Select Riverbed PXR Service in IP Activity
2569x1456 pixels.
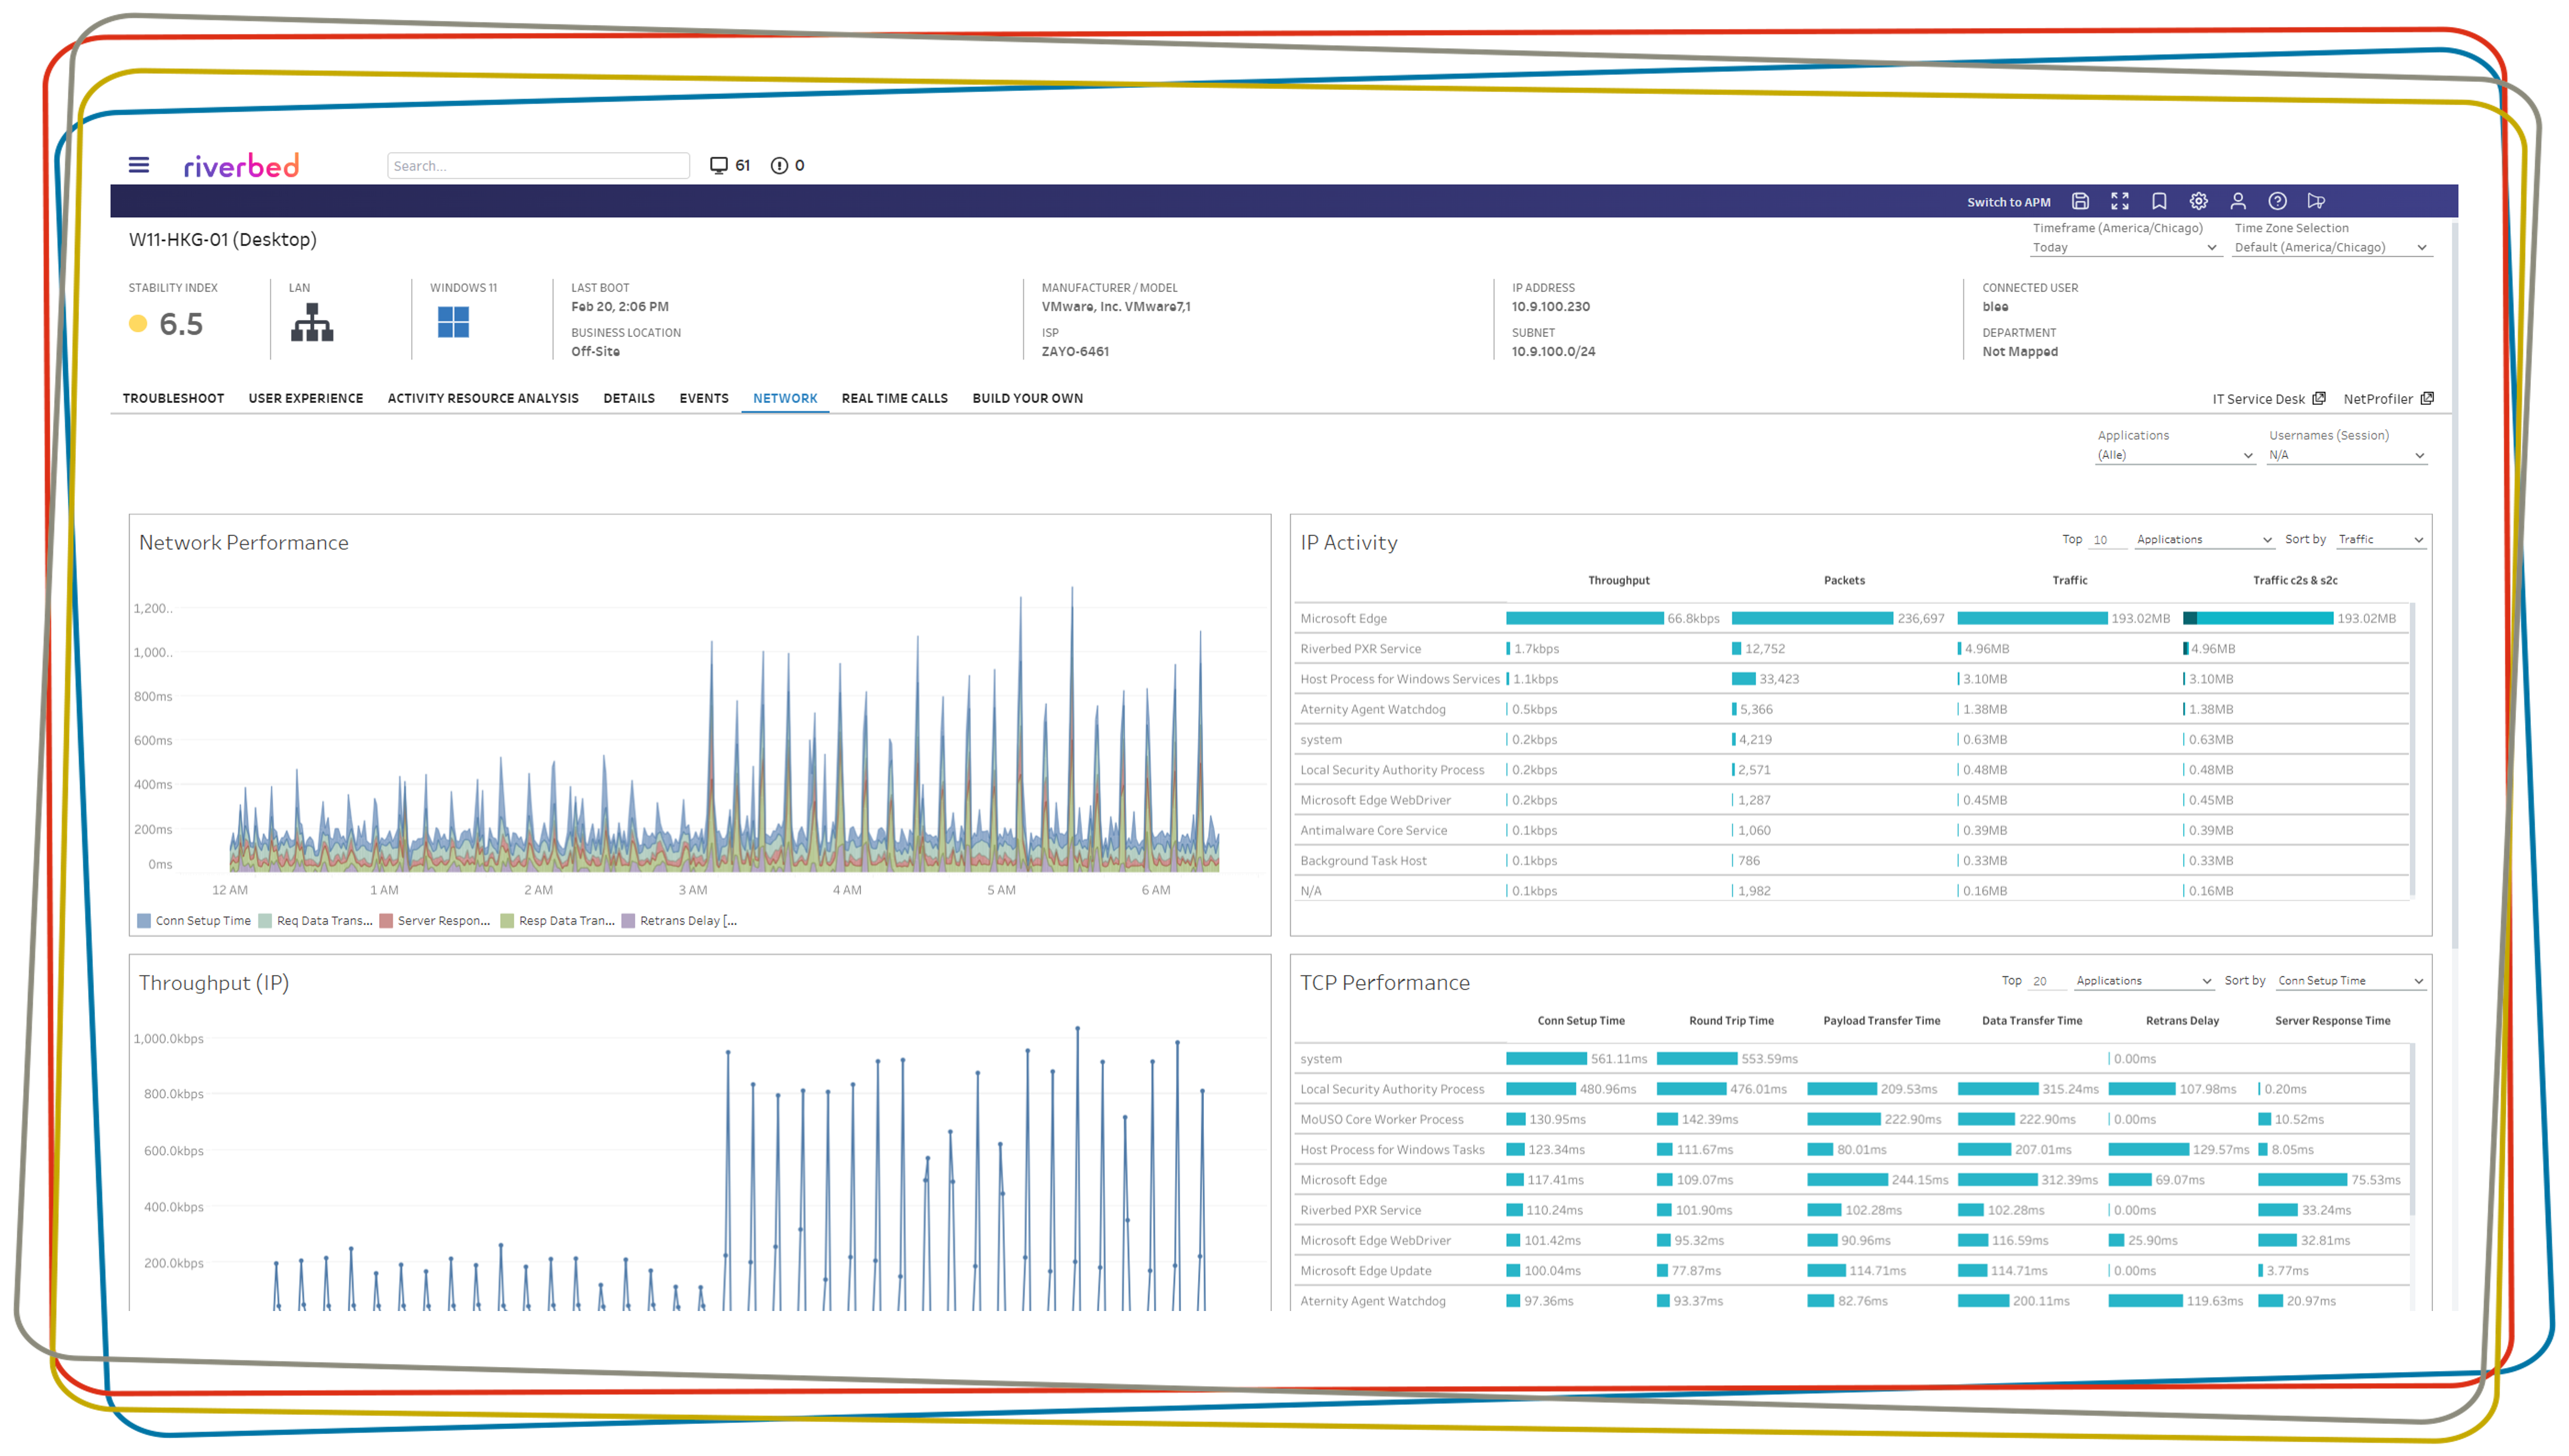point(1851,648)
